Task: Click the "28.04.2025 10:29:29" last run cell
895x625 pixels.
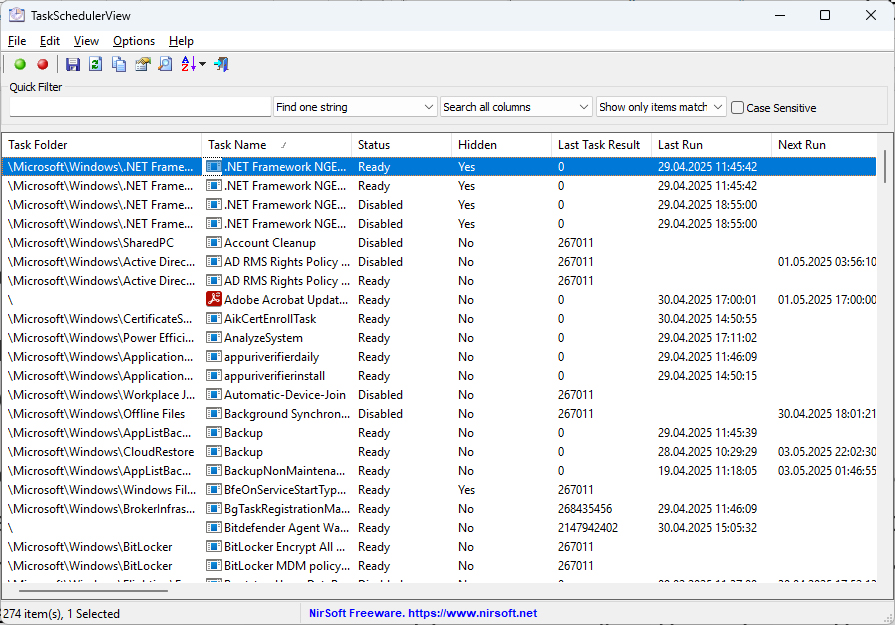Action: (707, 451)
